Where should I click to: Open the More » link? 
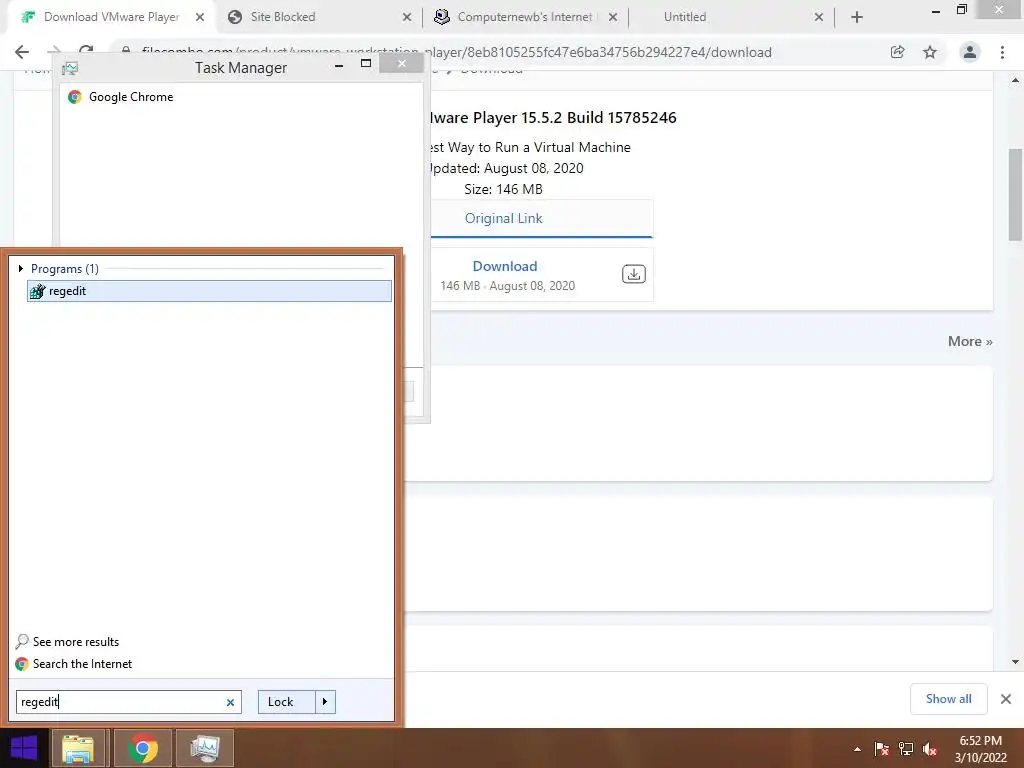pos(970,342)
